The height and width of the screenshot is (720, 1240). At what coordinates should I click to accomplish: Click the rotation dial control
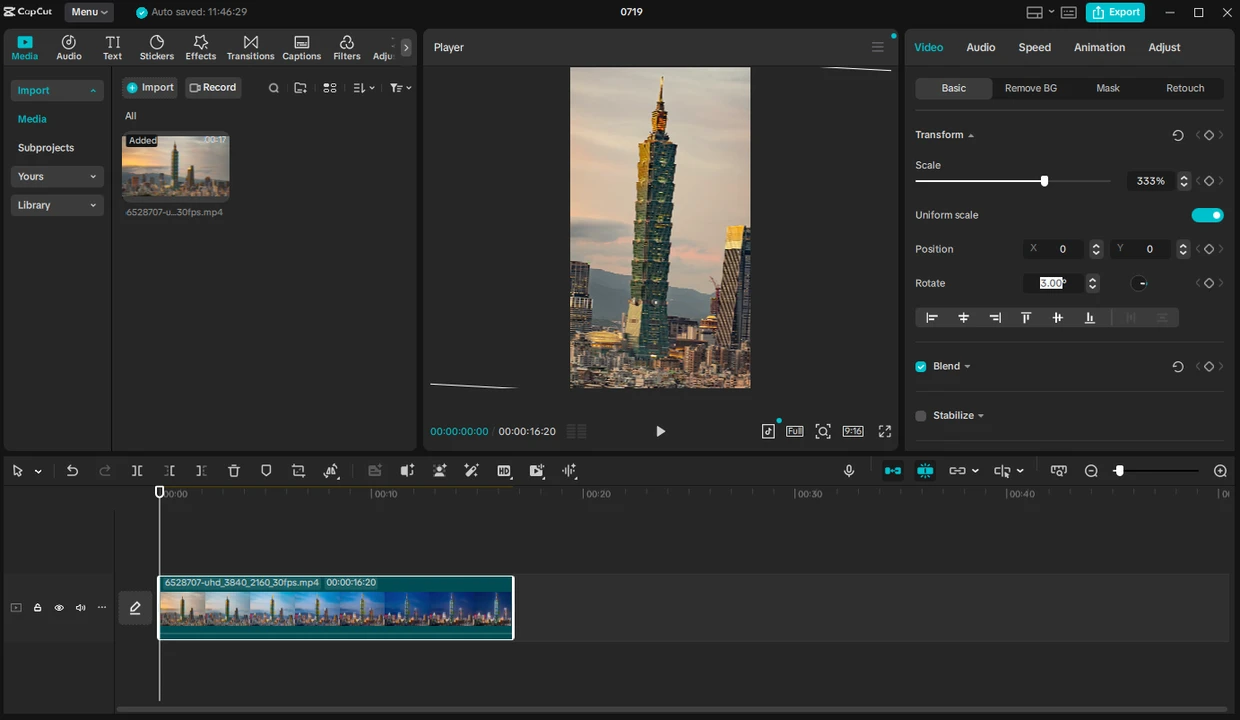[1139, 284]
